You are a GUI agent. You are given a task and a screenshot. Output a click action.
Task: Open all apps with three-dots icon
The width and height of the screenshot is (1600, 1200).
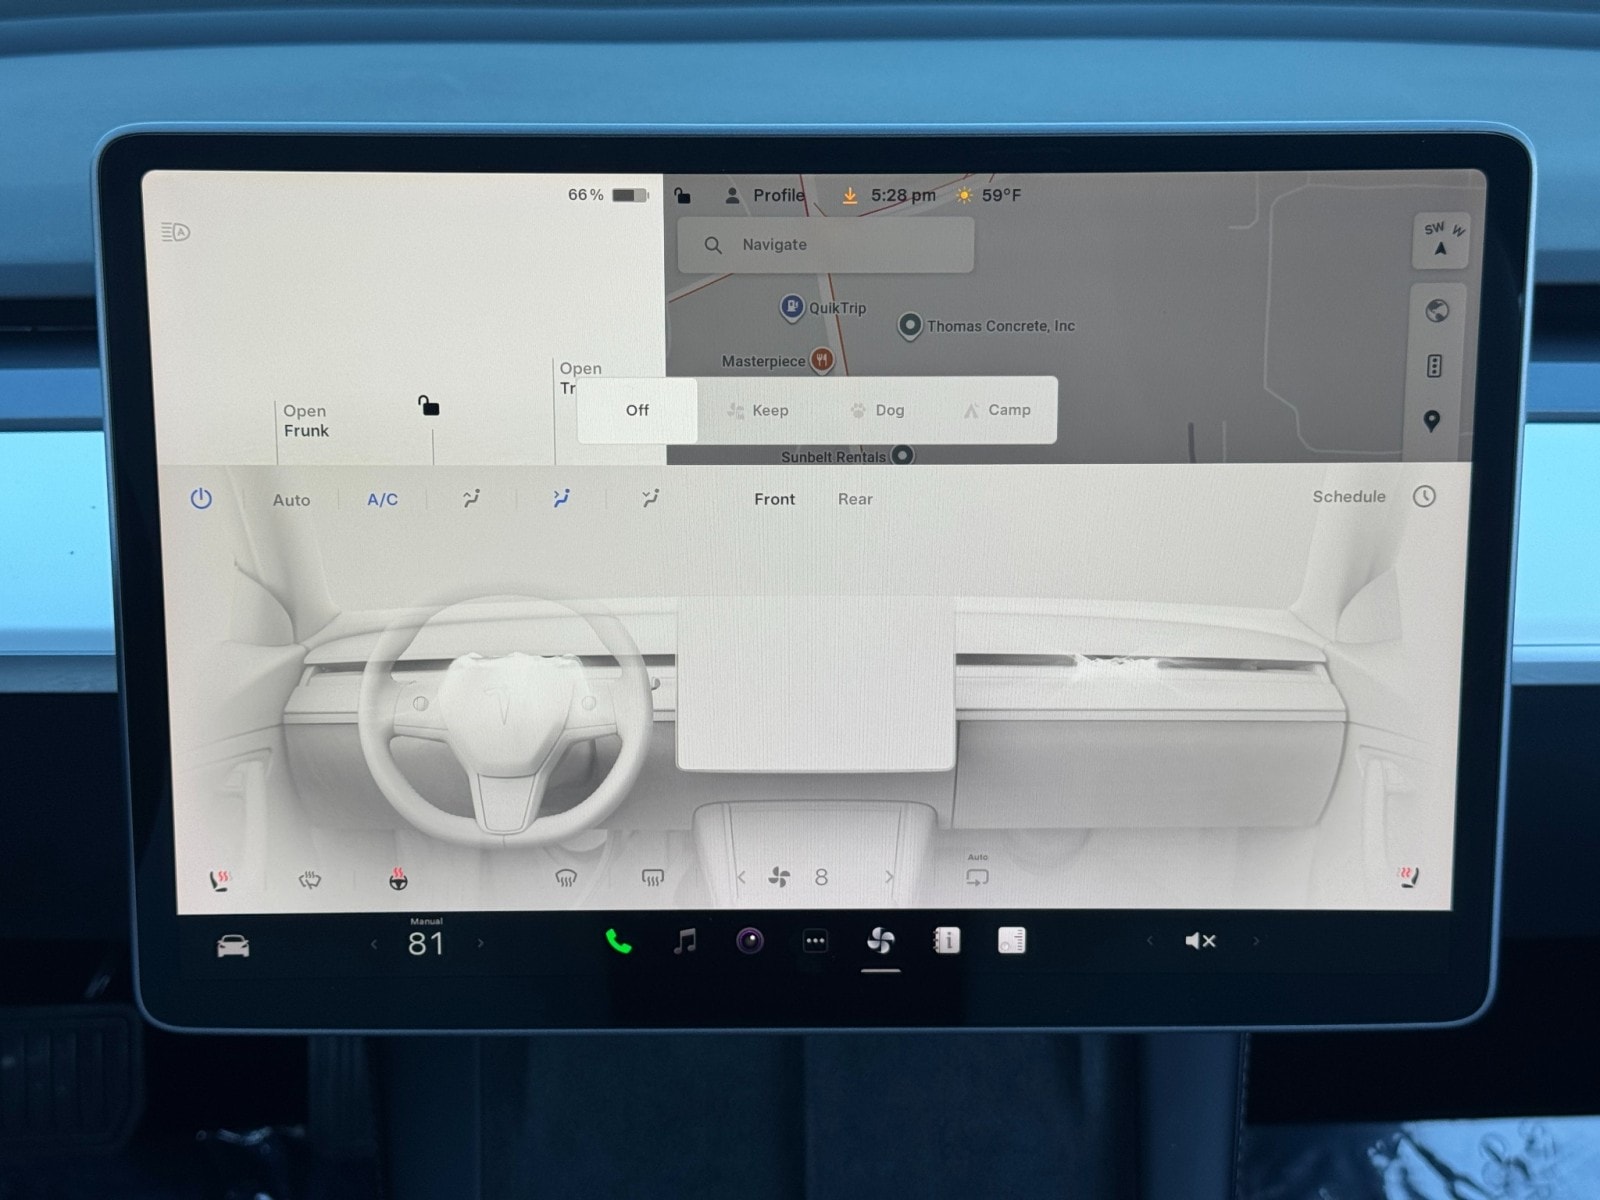tap(815, 941)
